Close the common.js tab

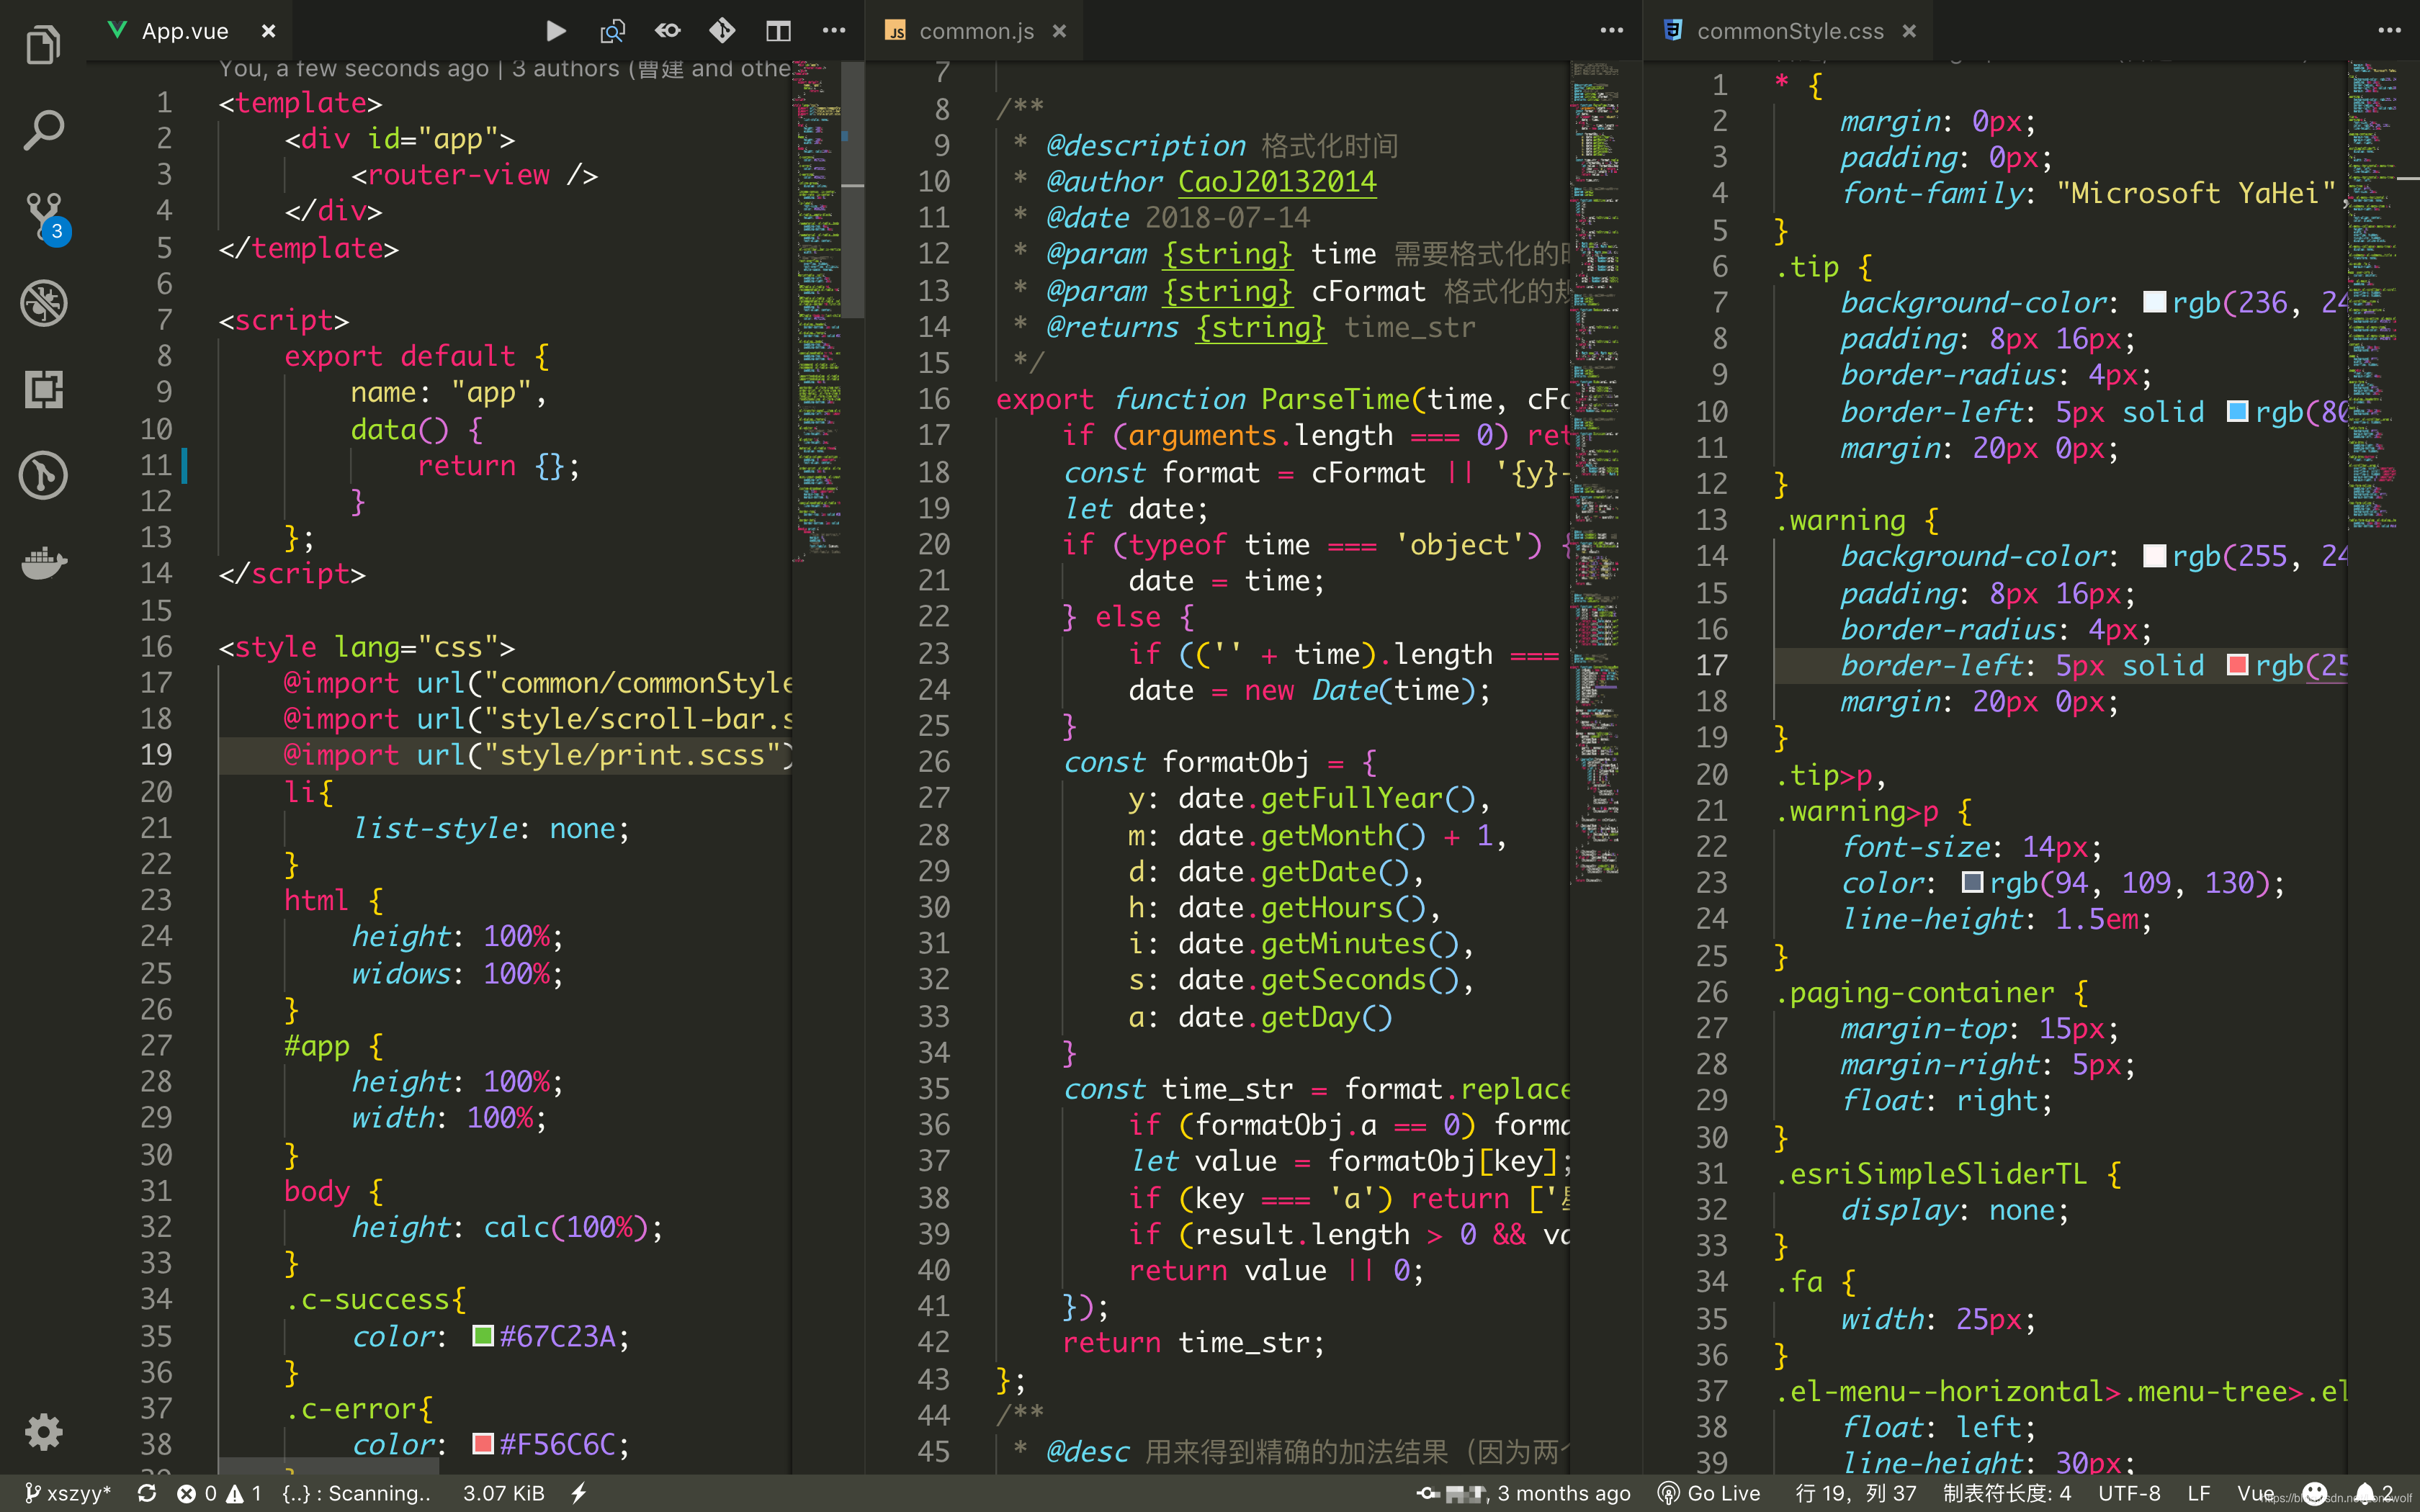tap(1059, 31)
